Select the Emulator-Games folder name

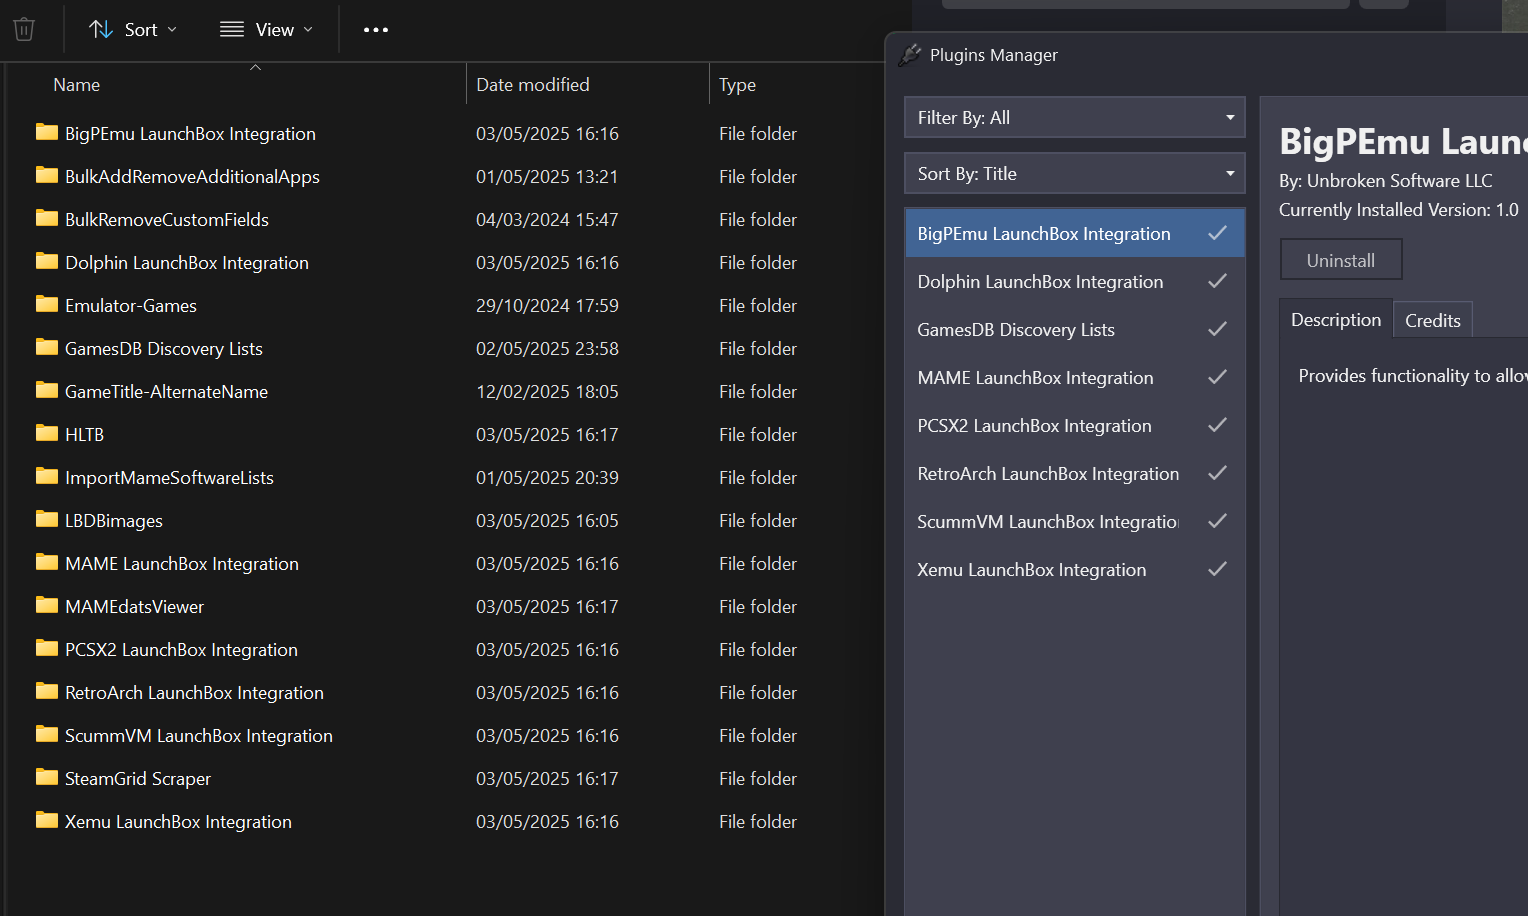click(x=131, y=306)
